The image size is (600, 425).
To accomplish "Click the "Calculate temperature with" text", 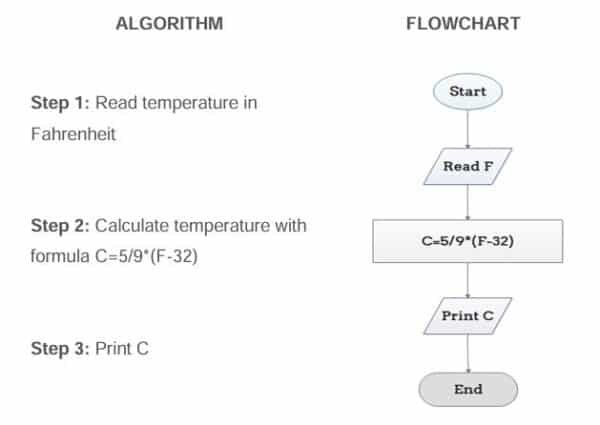I will tap(200, 226).
